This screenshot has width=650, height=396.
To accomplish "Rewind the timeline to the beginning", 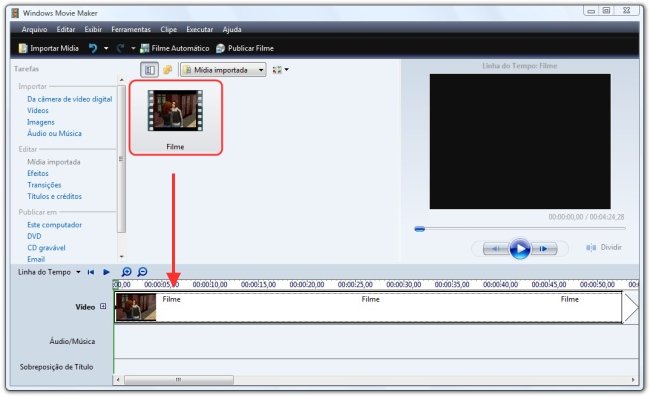I will (91, 272).
